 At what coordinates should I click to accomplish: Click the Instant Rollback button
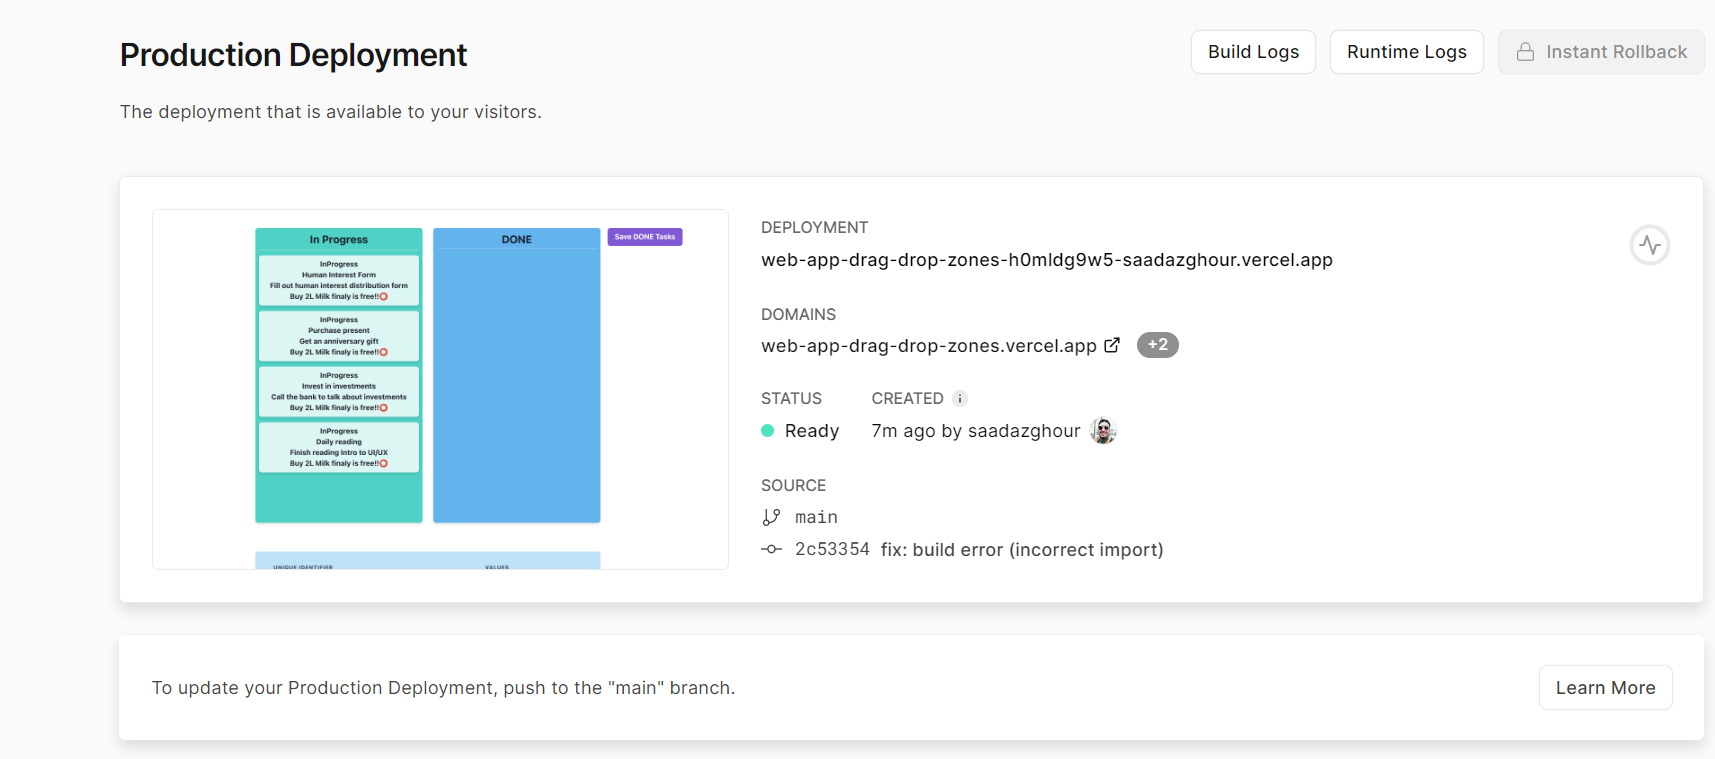[1601, 52]
